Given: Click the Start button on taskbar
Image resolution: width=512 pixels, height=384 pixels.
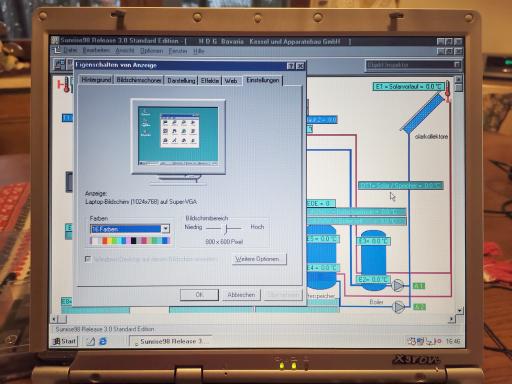Looking at the screenshot, I should [x=65, y=341].
